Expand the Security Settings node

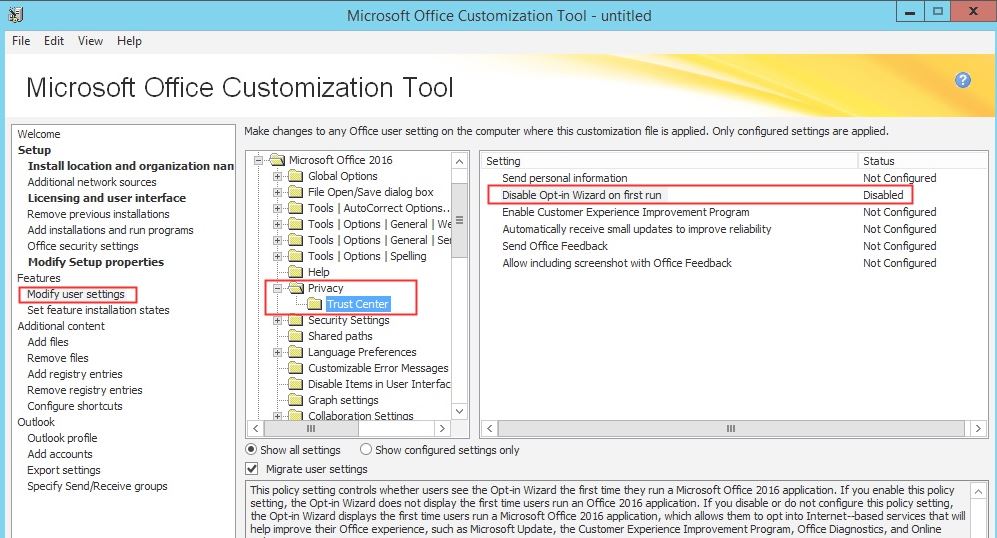277,321
